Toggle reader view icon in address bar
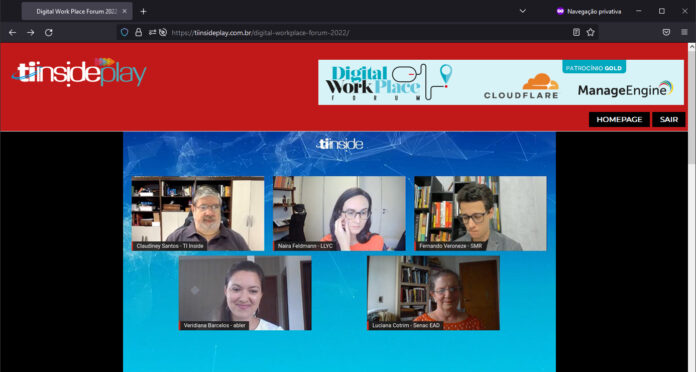The height and width of the screenshot is (372, 696). (576, 32)
